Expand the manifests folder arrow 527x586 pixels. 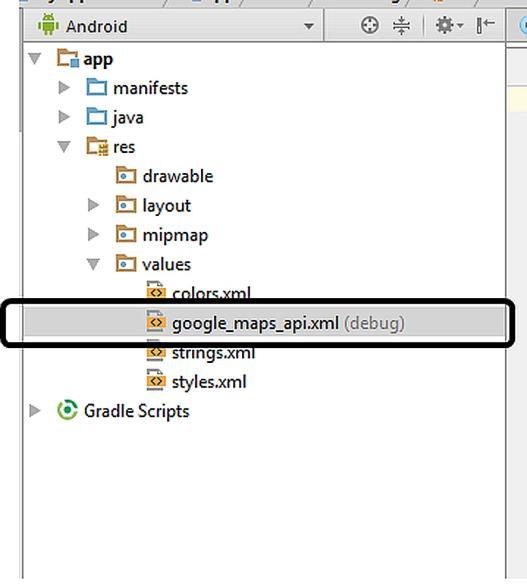(64, 88)
